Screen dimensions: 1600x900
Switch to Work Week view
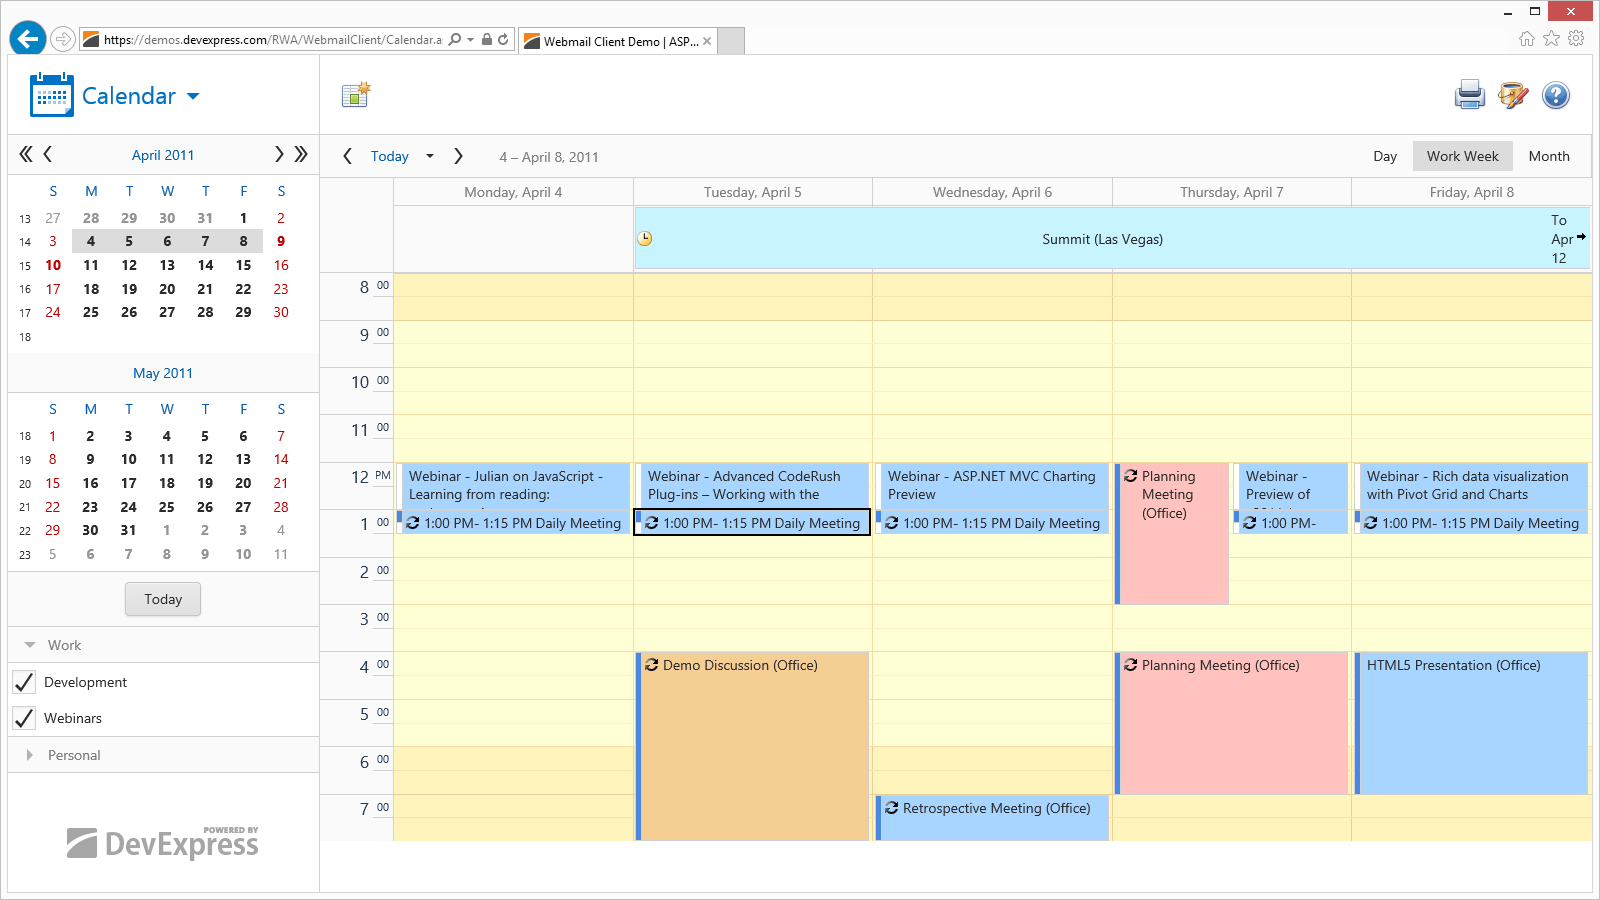[1463, 156]
